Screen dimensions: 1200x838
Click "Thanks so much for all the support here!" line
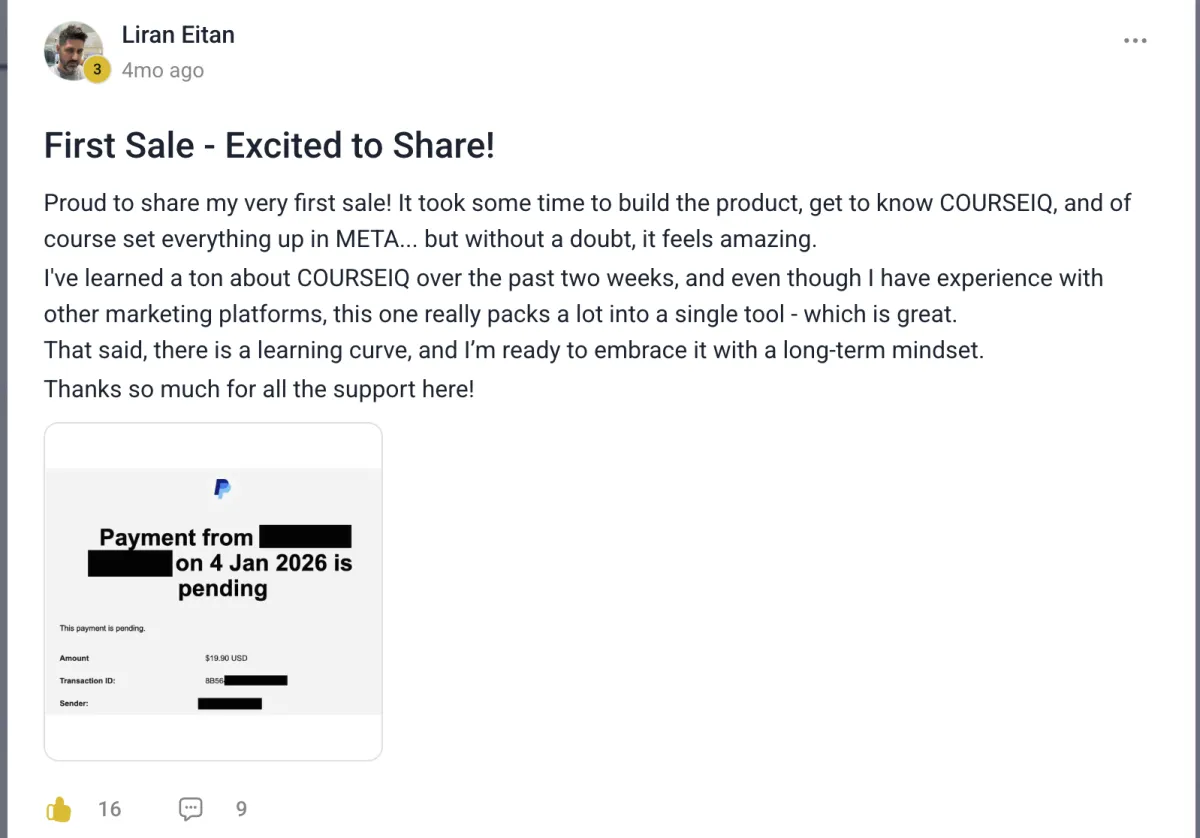(x=259, y=389)
